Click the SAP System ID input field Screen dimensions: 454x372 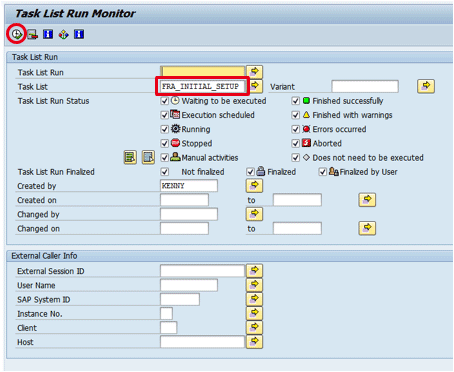180,299
